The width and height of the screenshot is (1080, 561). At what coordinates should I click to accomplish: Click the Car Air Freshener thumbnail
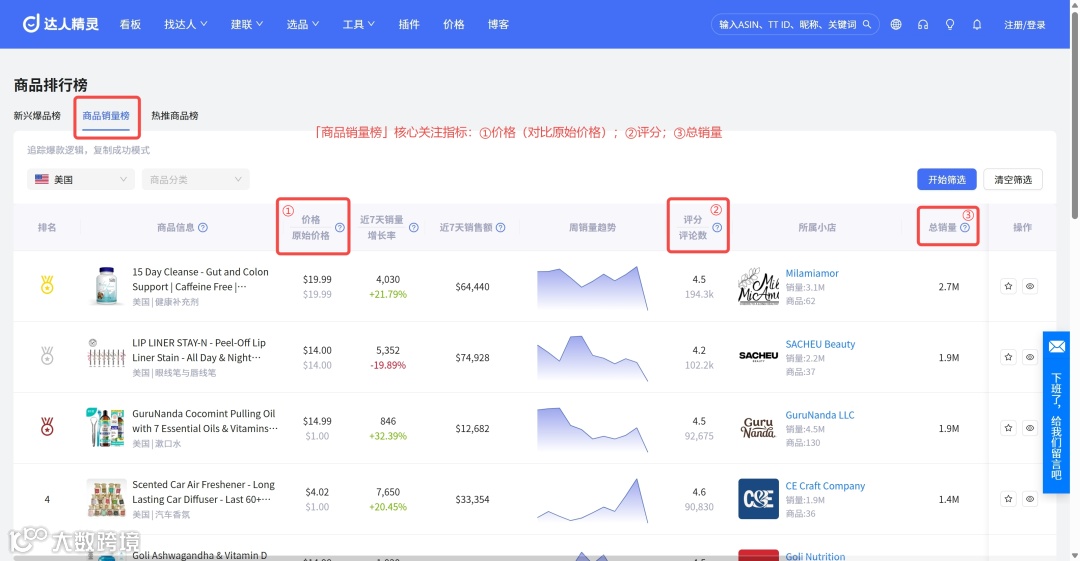[x=107, y=498]
